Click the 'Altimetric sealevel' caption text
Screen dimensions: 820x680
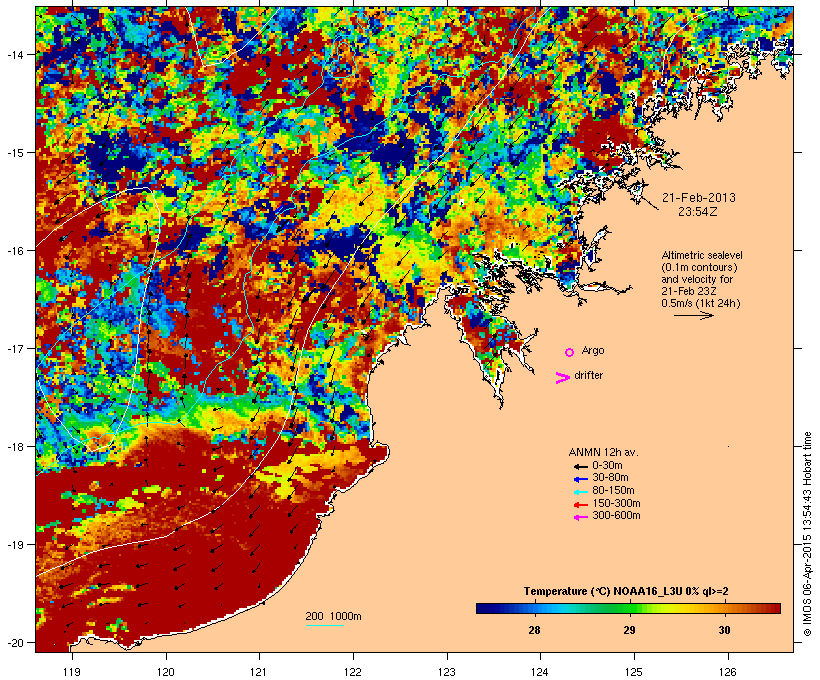[702, 255]
